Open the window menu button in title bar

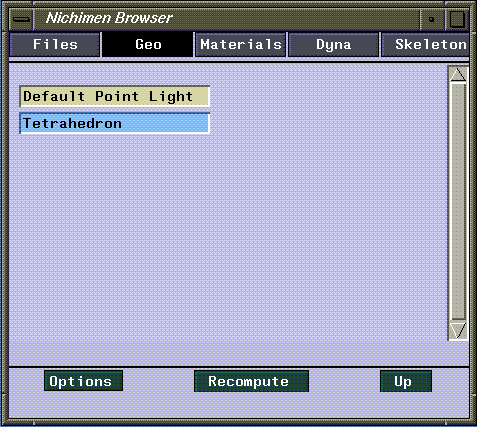22,19
